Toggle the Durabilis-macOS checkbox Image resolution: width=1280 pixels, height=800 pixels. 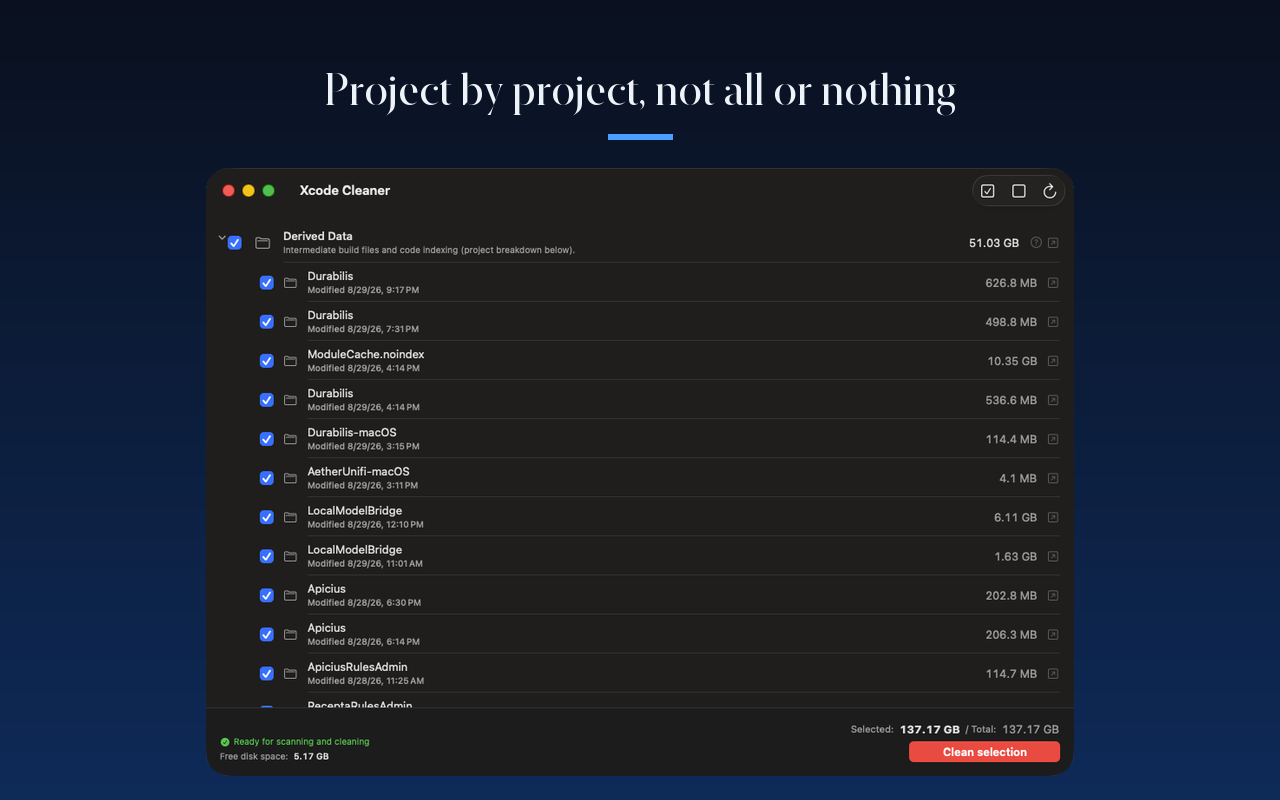267,439
